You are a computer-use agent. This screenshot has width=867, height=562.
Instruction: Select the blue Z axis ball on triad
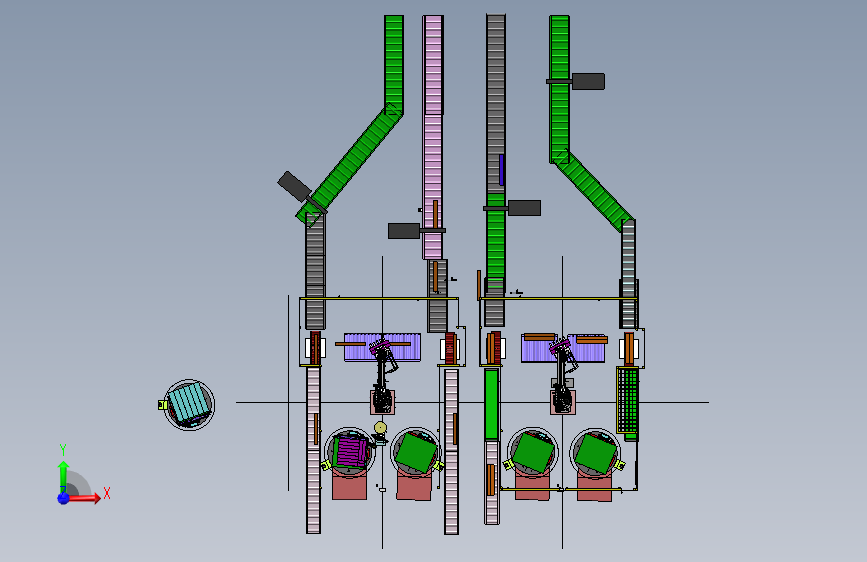point(63,498)
